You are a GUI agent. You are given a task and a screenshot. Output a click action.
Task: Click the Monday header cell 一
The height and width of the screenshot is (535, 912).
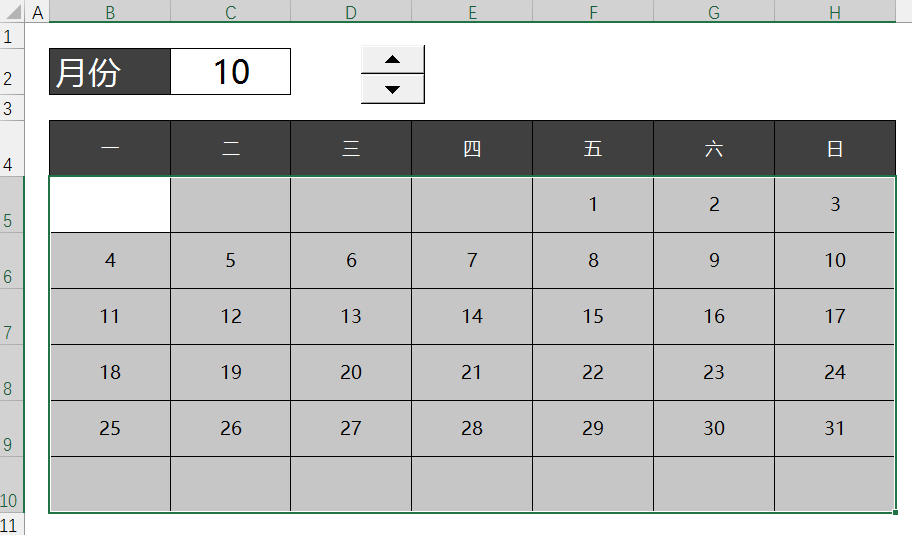tap(110, 148)
